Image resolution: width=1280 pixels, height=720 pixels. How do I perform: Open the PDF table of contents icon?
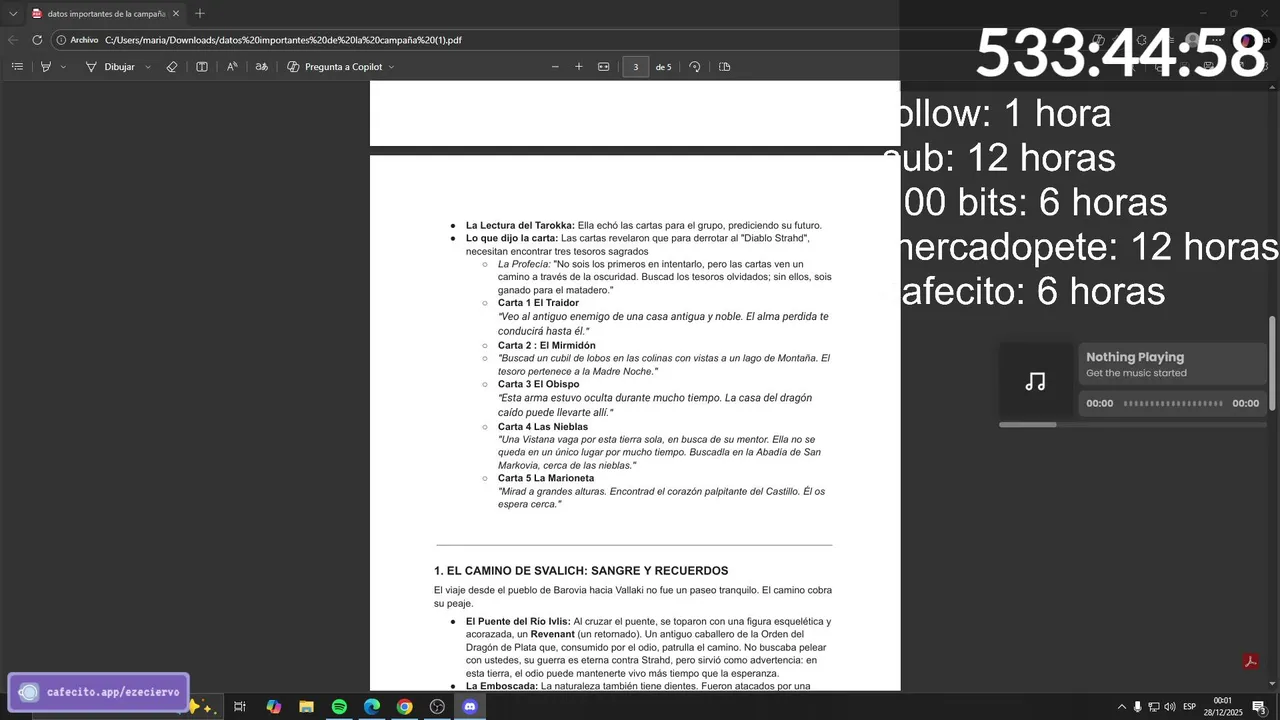(x=17, y=67)
